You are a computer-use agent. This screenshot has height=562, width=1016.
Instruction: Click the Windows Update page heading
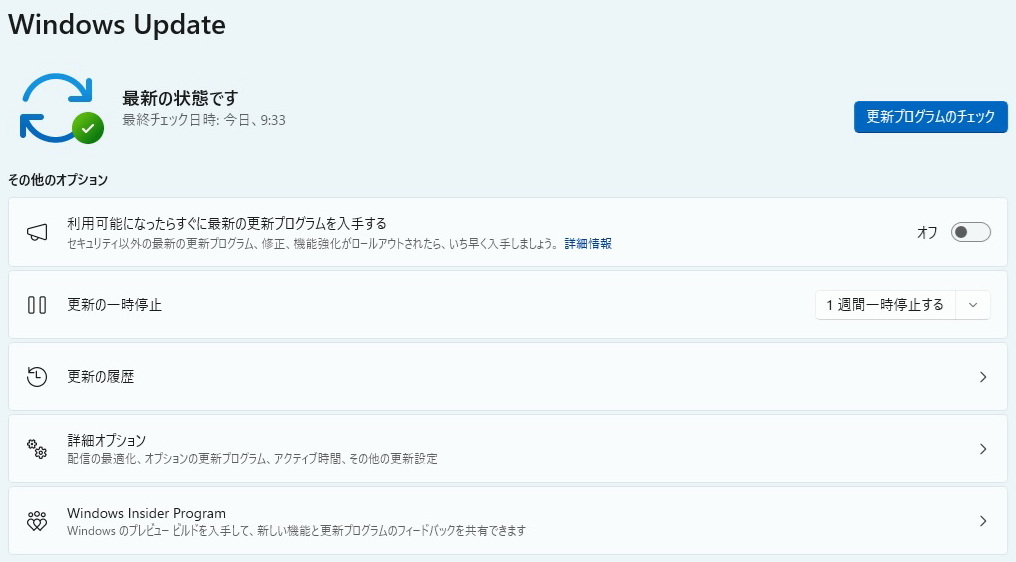pyautogui.click(x=117, y=25)
